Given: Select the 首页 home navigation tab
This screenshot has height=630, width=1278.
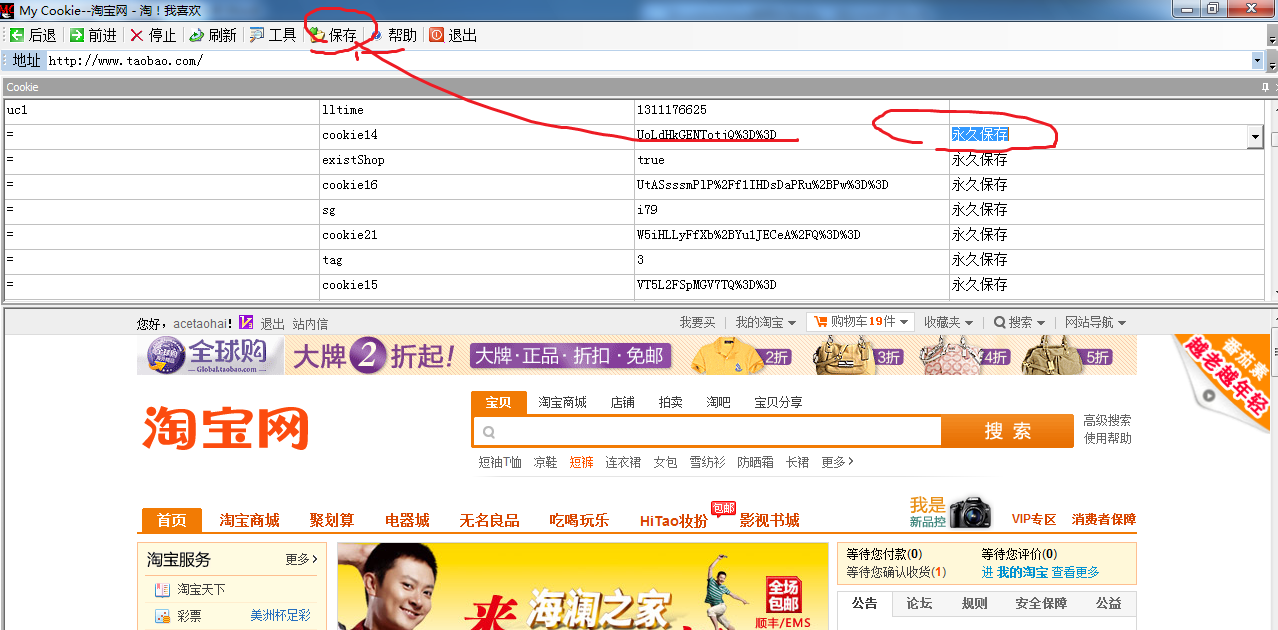Looking at the screenshot, I should coord(172,520).
